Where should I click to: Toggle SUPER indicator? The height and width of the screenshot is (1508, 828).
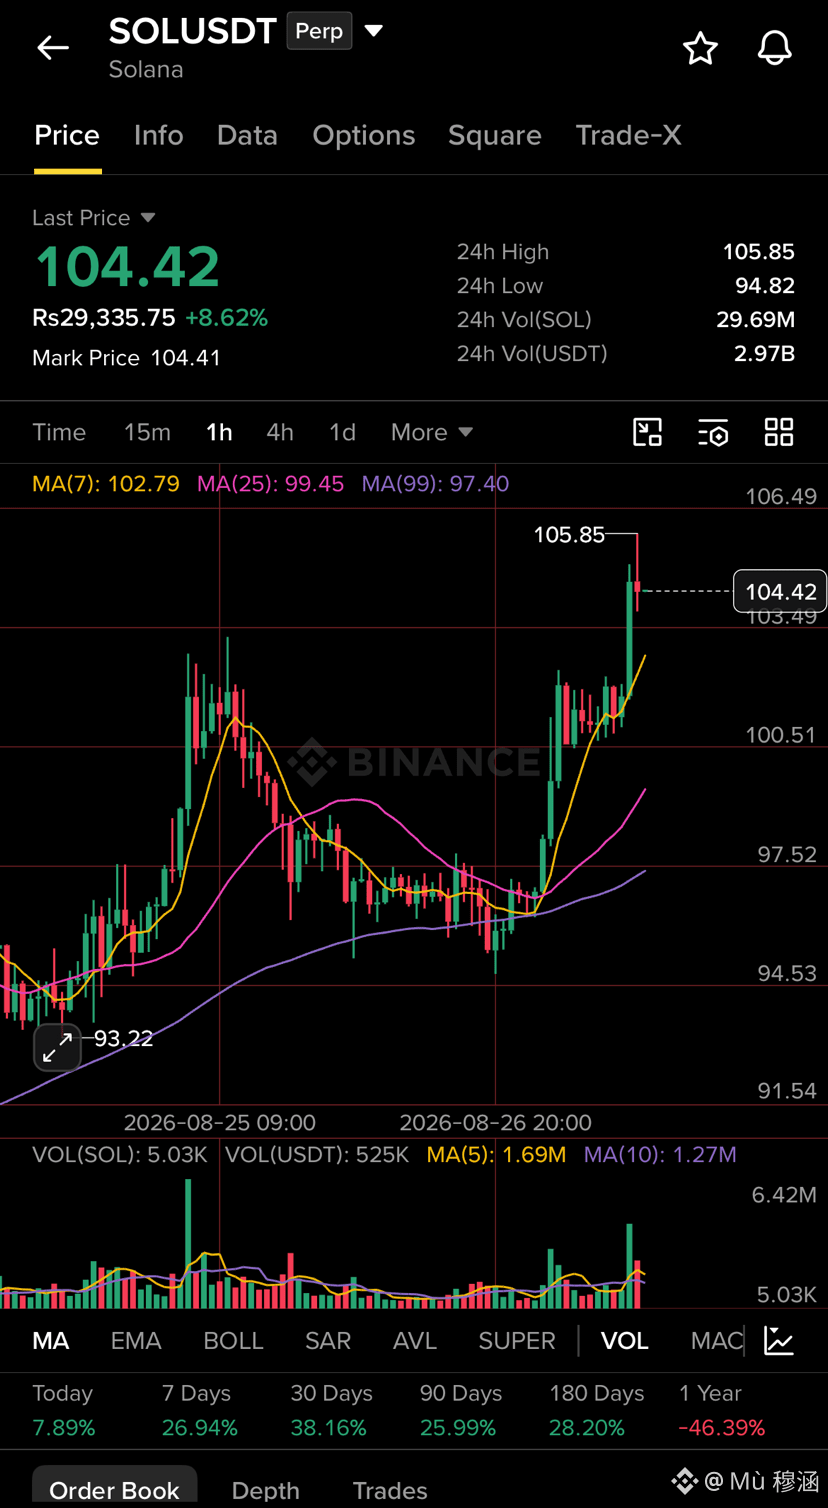[517, 1341]
